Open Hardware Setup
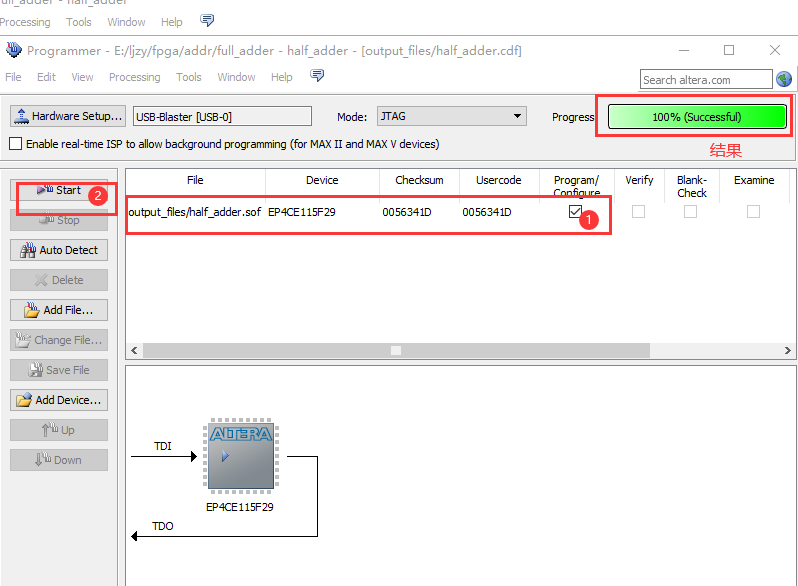Viewport: 798px width, 586px height. click(x=68, y=116)
